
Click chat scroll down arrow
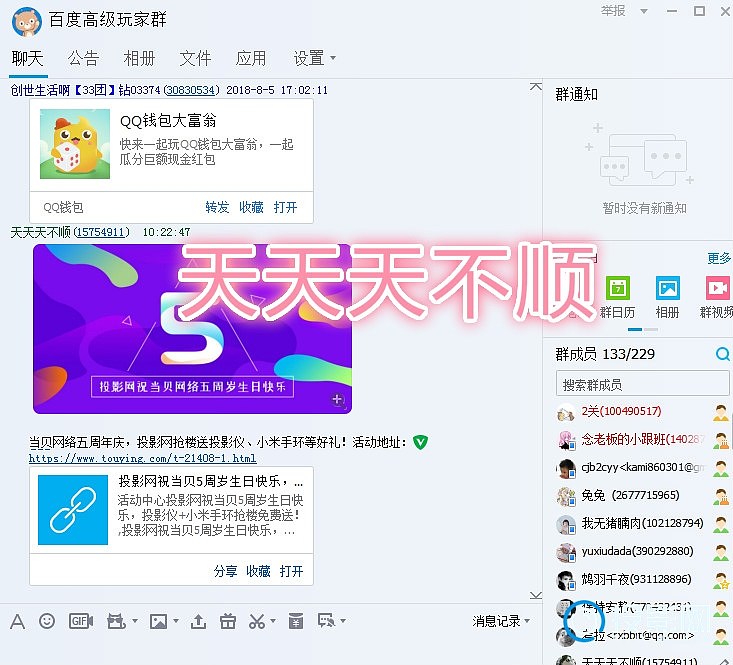536,595
